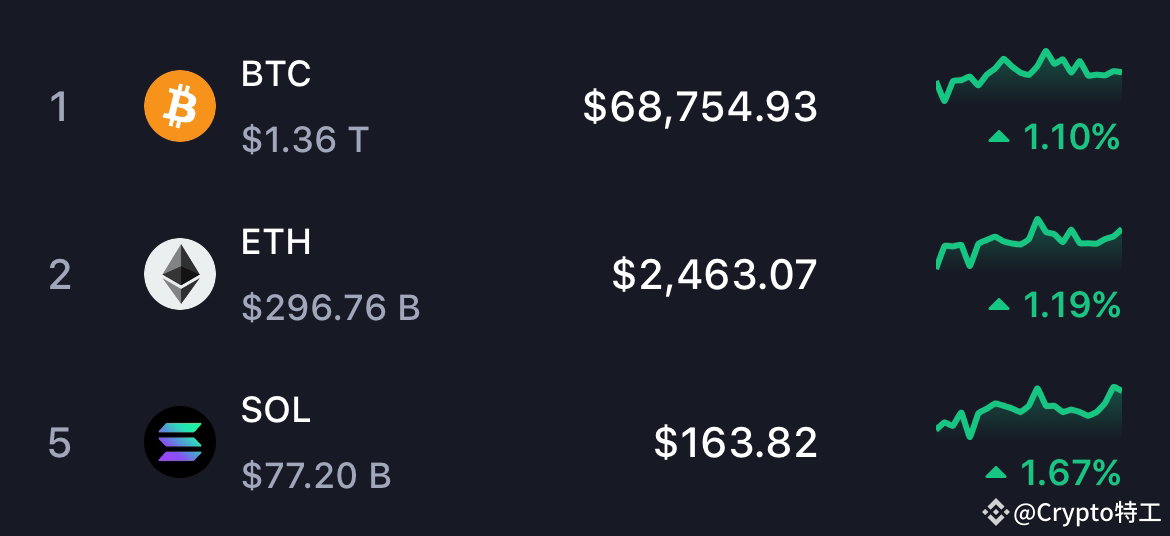
Task: Click the green up arrow beside 1.67%
Action: (x=997, y=473)
